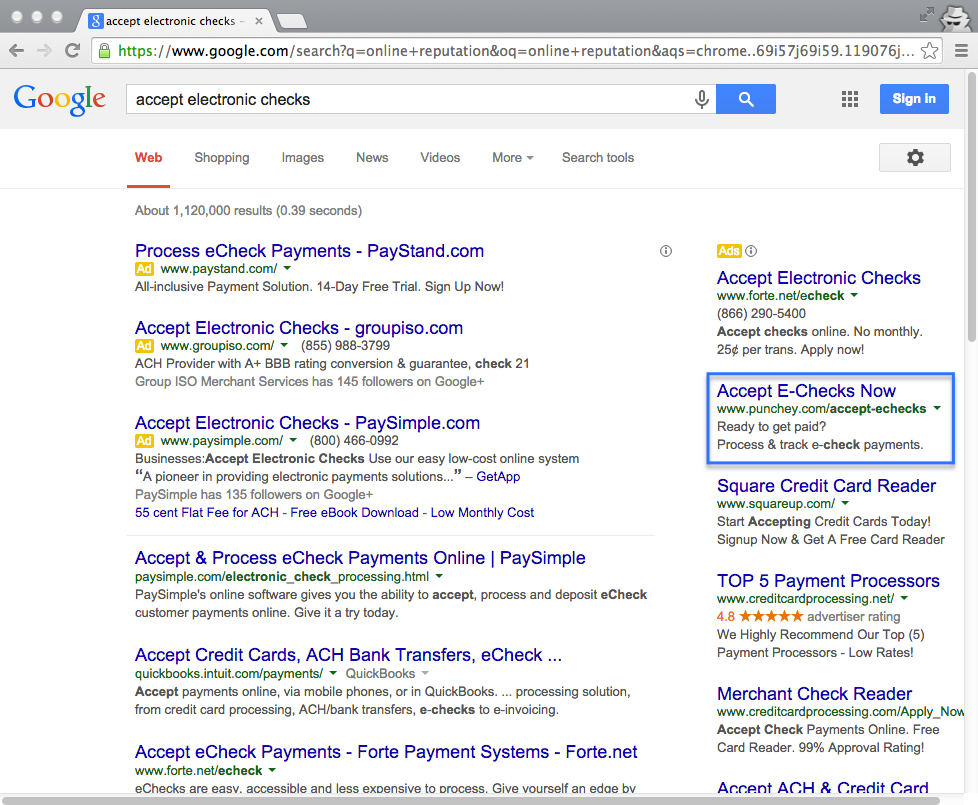The width and height of the screenshot is (978, 805).
Task: Click info icon next to Ads label
Action: pos(752,251)
